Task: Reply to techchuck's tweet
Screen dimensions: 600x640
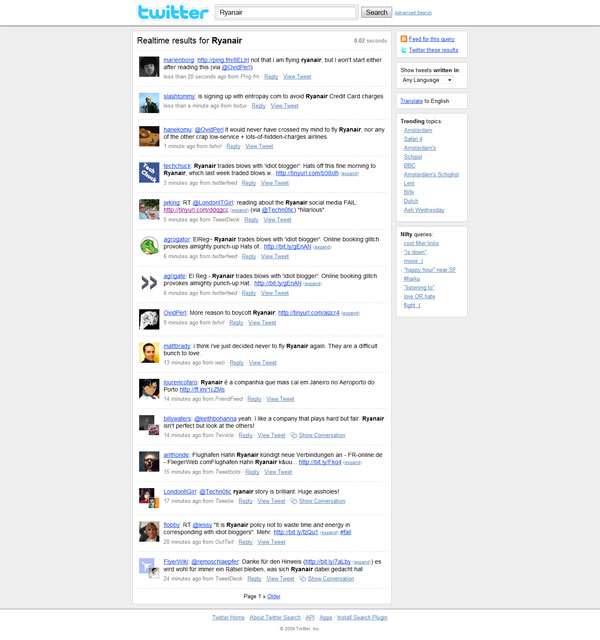Action: click(x=249, y=183)
